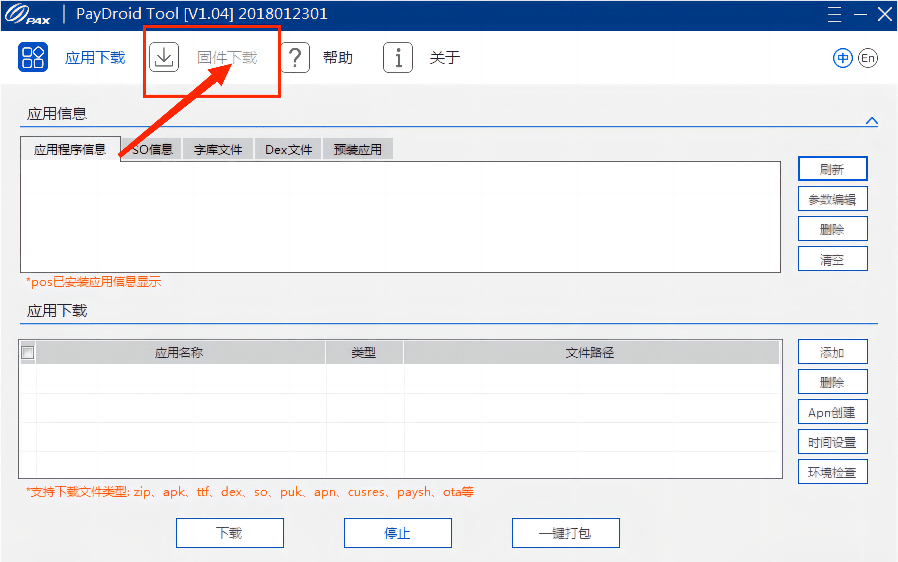Click the 刷新 button

pos(833,169)
